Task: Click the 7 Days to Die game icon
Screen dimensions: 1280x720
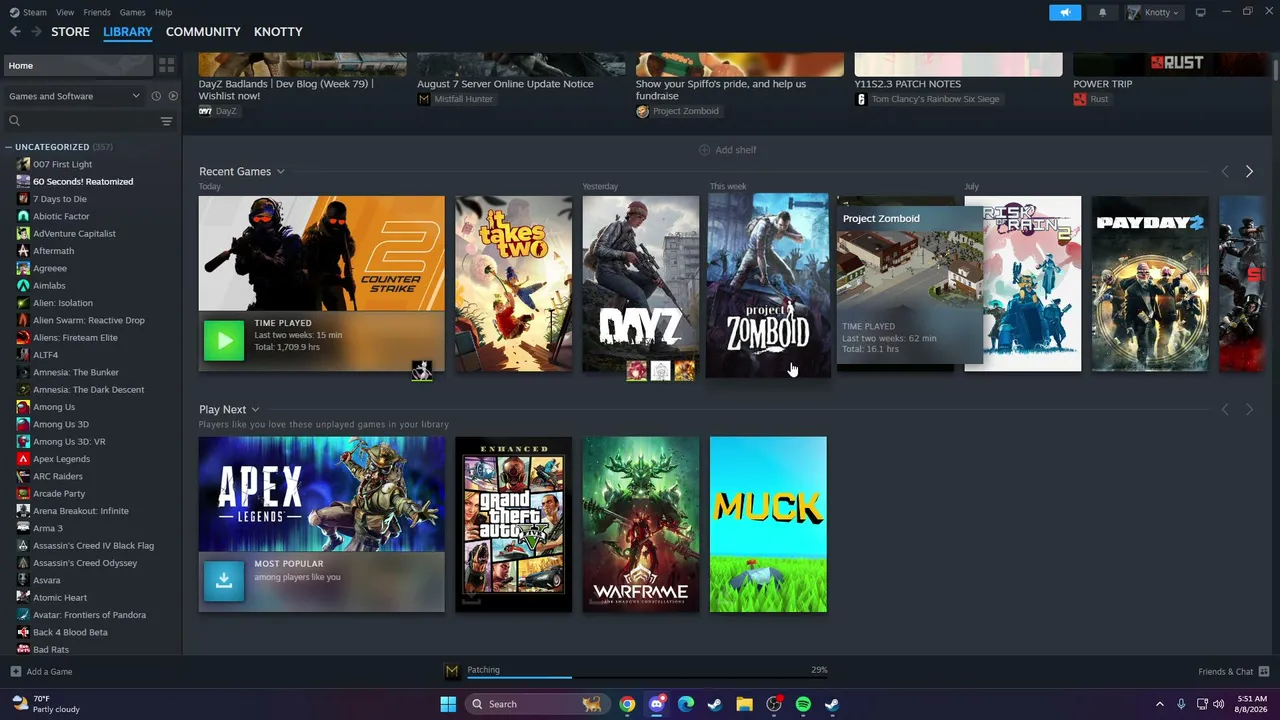Action: (23, 199)
